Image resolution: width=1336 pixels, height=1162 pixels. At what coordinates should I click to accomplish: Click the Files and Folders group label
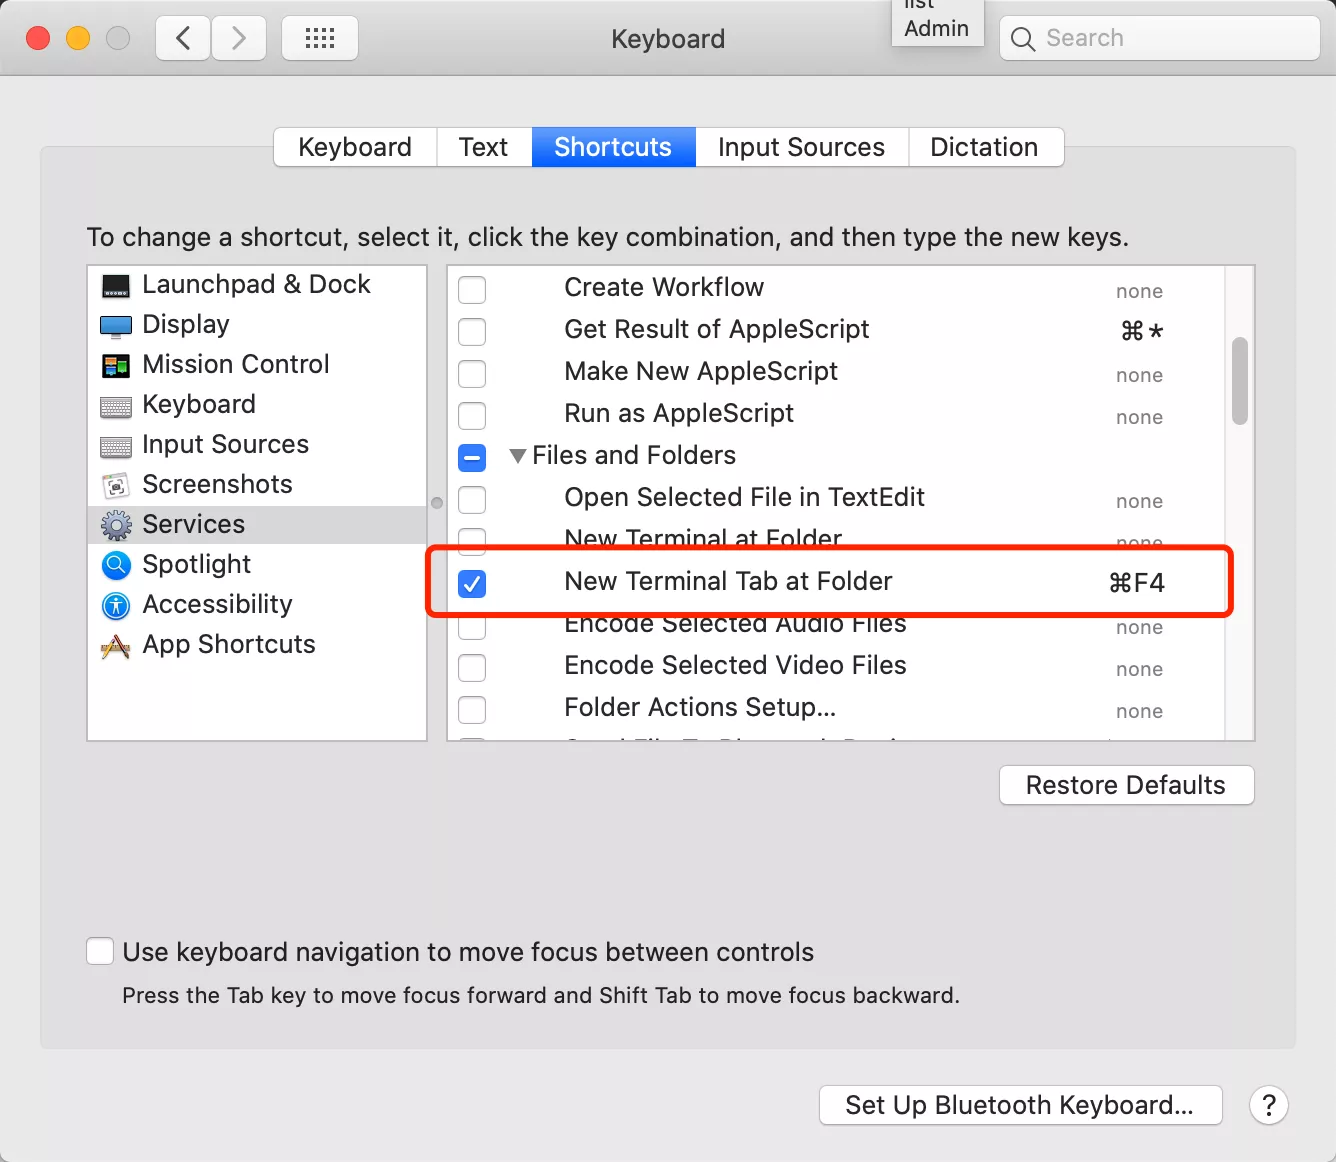point(634,456)
